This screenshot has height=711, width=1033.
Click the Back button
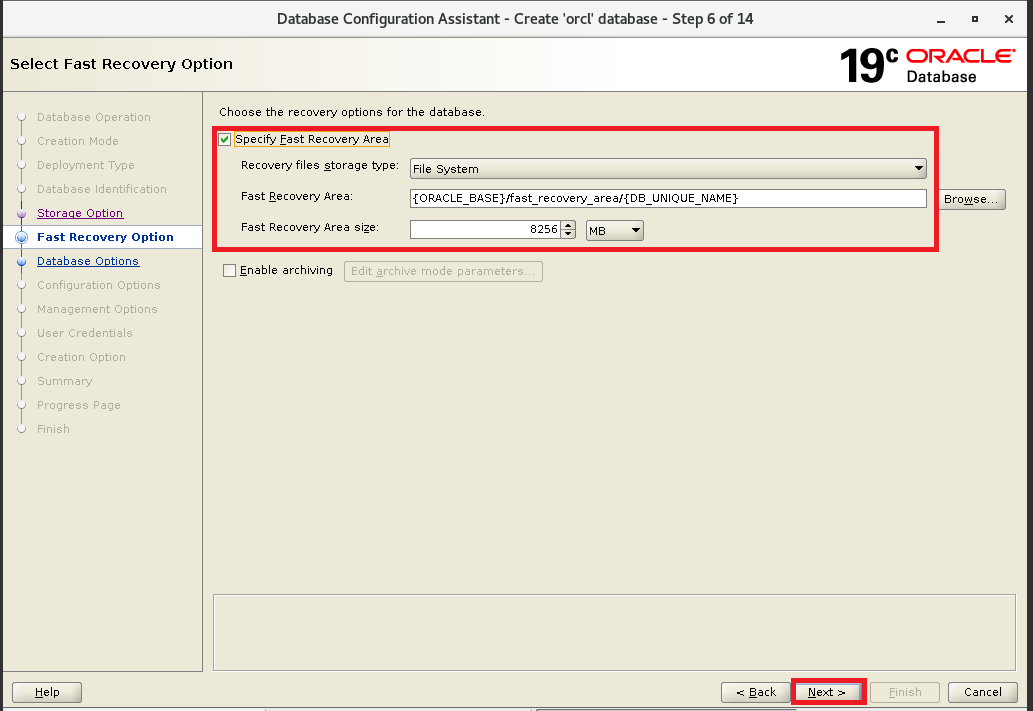756,692
